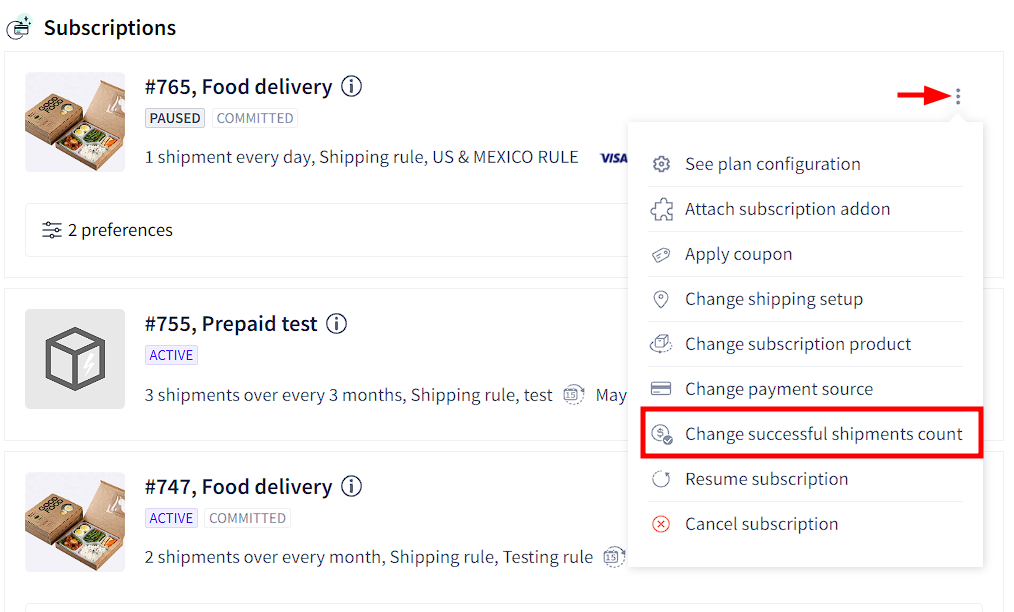
Task: Open the #747 Food delivery subscription title
Action: 238,486
